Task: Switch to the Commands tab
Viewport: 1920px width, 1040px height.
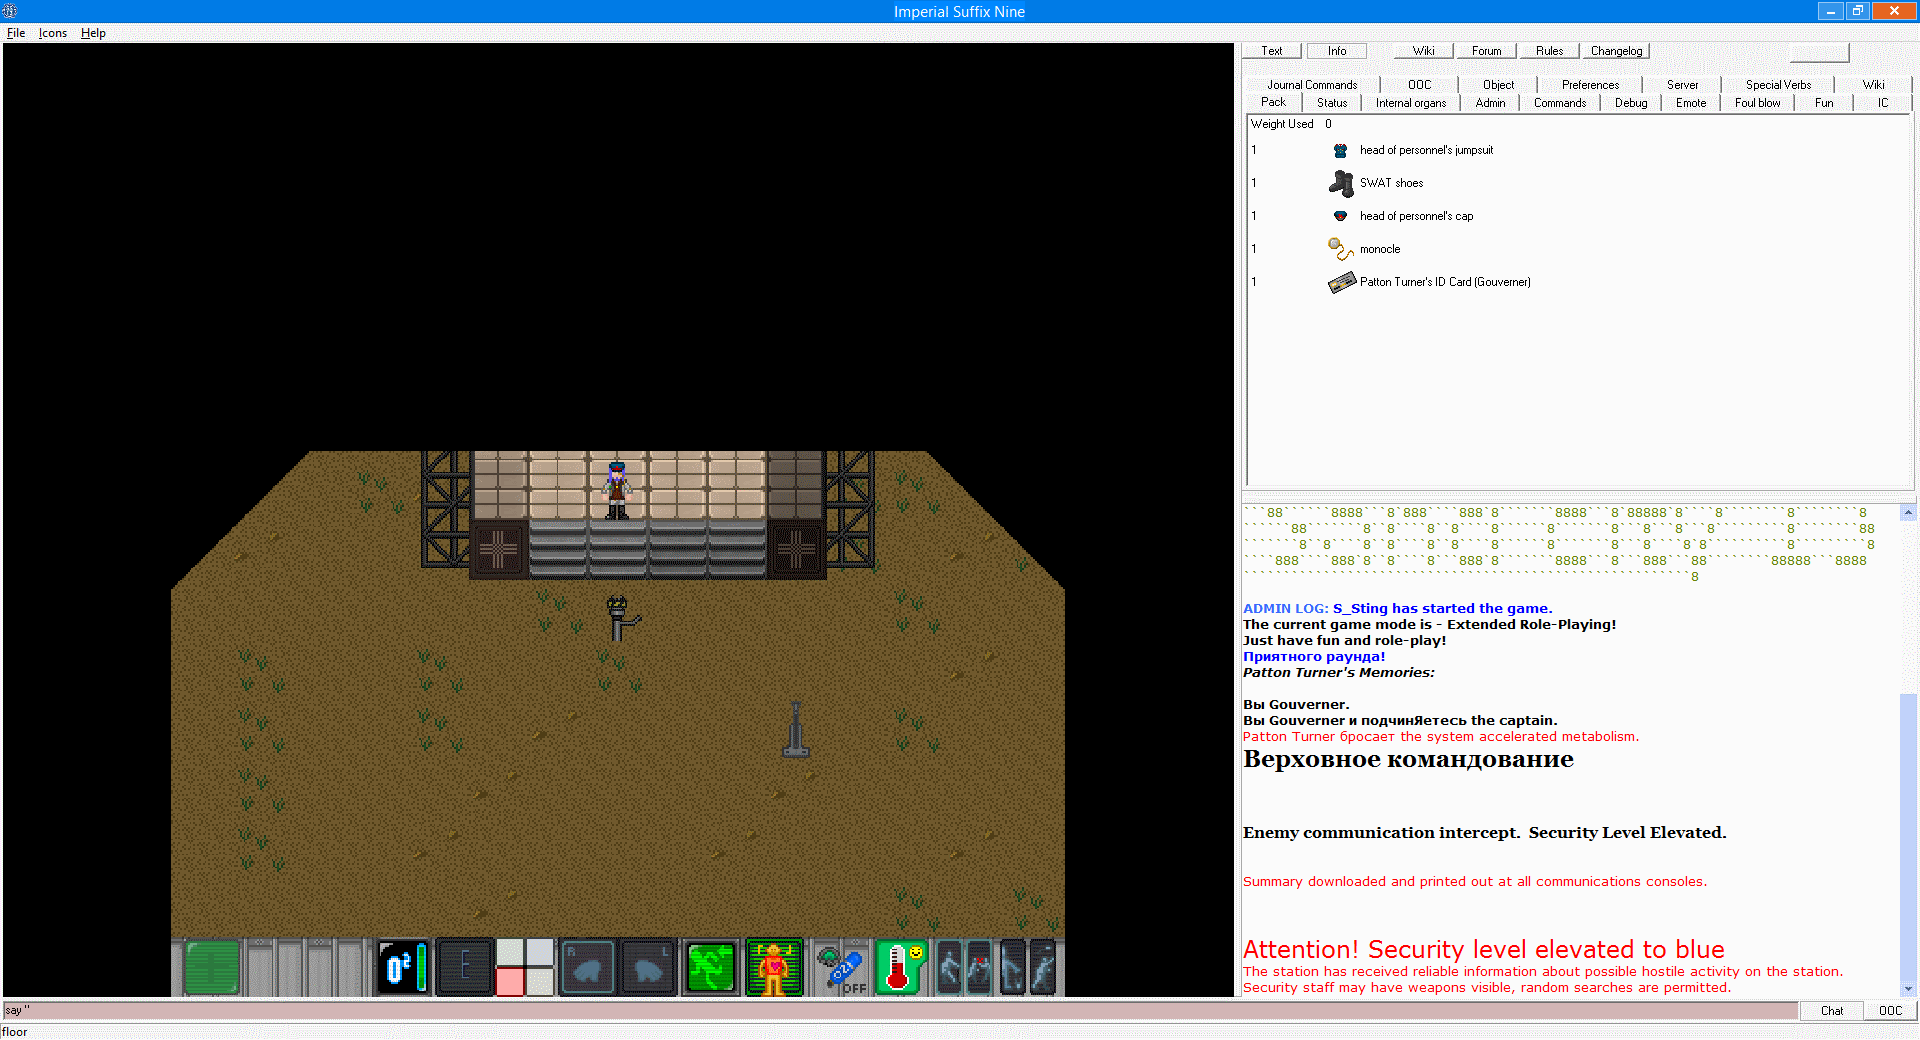Action: pyautogui.click(x=1560, y=103)
